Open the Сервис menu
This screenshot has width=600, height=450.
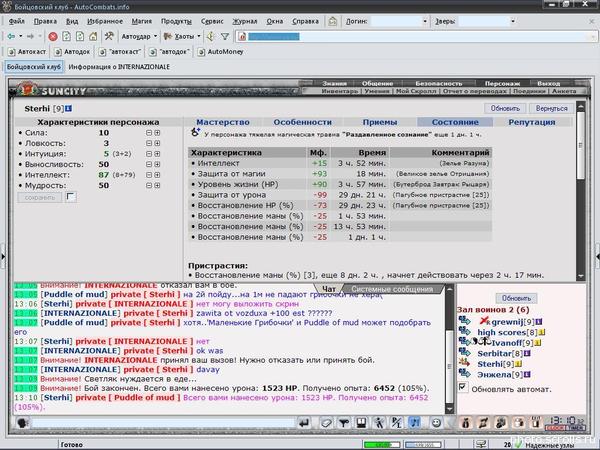point(212,21)
